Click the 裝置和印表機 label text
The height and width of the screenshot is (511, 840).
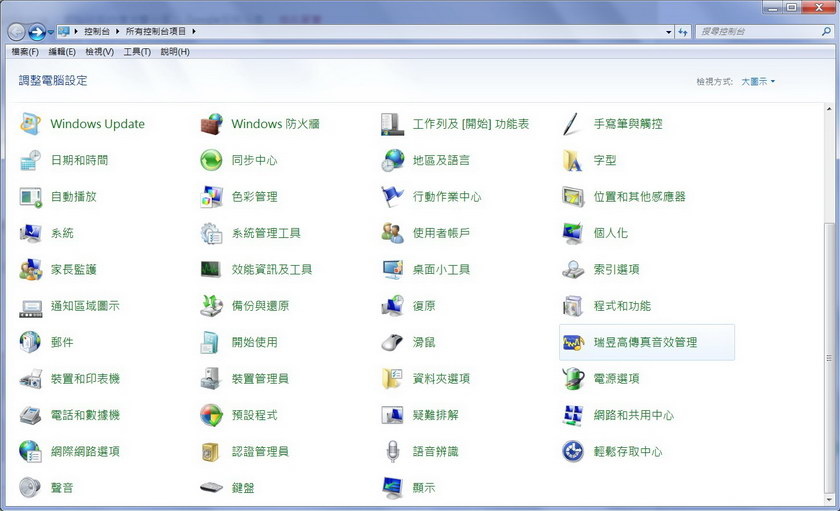(x=85, y=379)
